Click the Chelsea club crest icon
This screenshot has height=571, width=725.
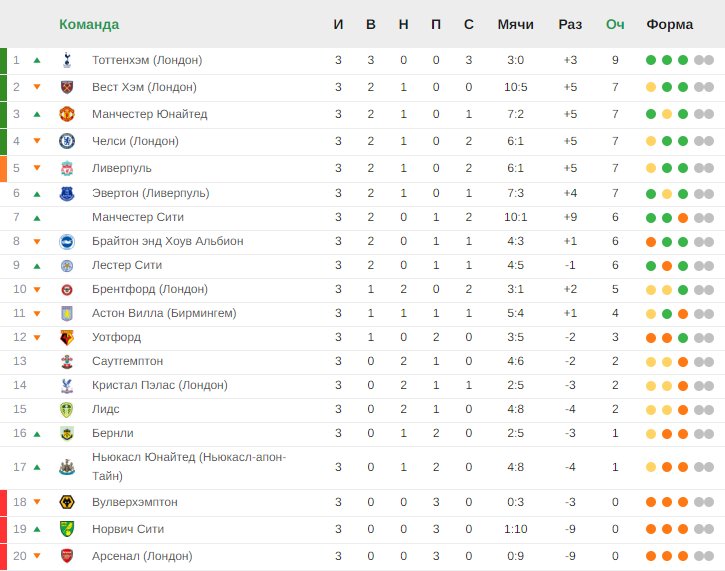pos(67,141)
